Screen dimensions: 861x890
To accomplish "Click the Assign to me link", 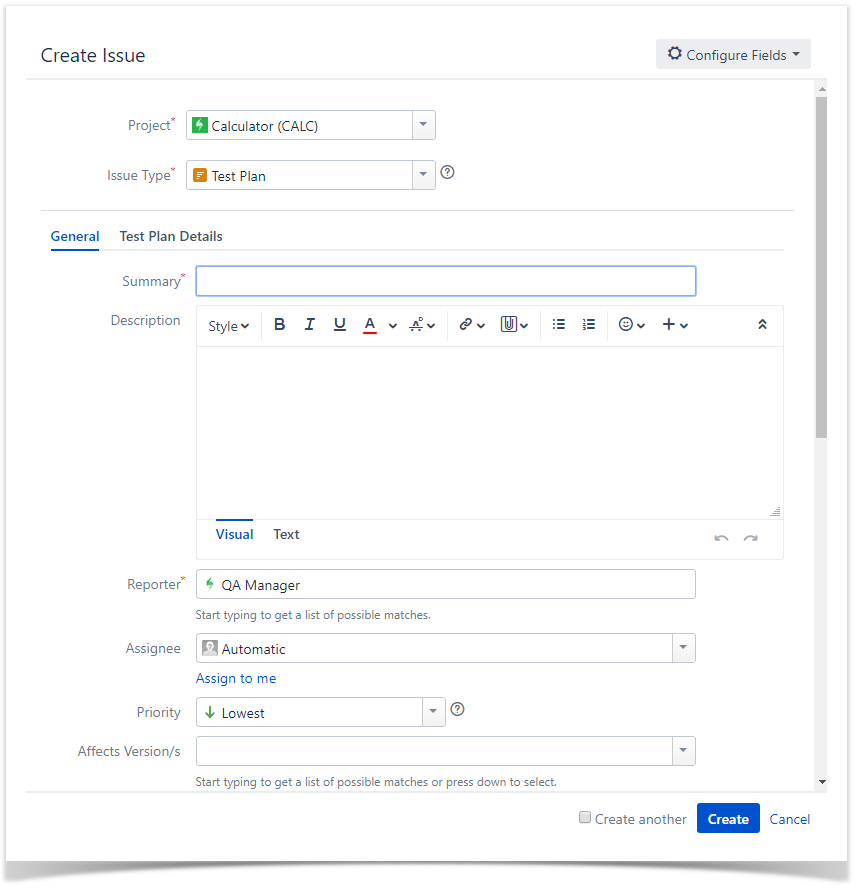I will tap(236, 678).
